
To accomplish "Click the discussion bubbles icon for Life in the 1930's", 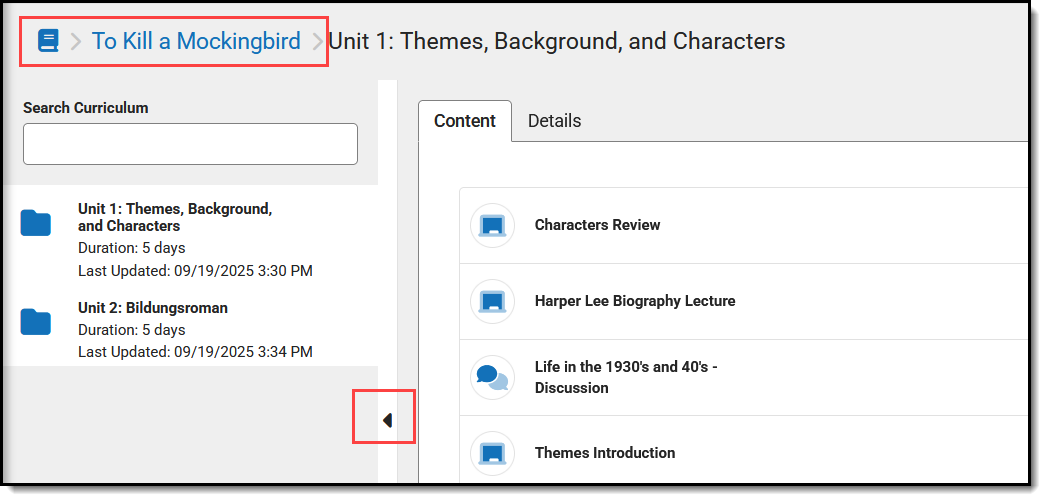I will pyautogui.click(x=492, y=378).
